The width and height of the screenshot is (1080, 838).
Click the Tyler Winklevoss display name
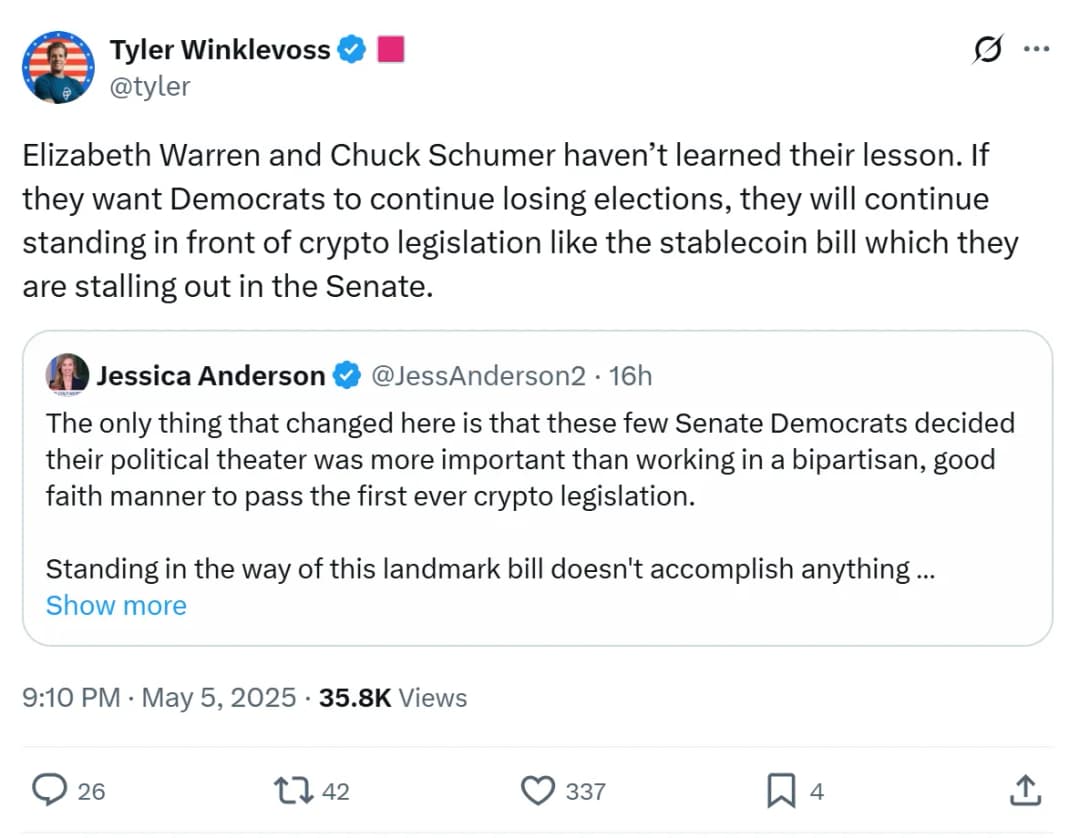(x=219, y=49)
